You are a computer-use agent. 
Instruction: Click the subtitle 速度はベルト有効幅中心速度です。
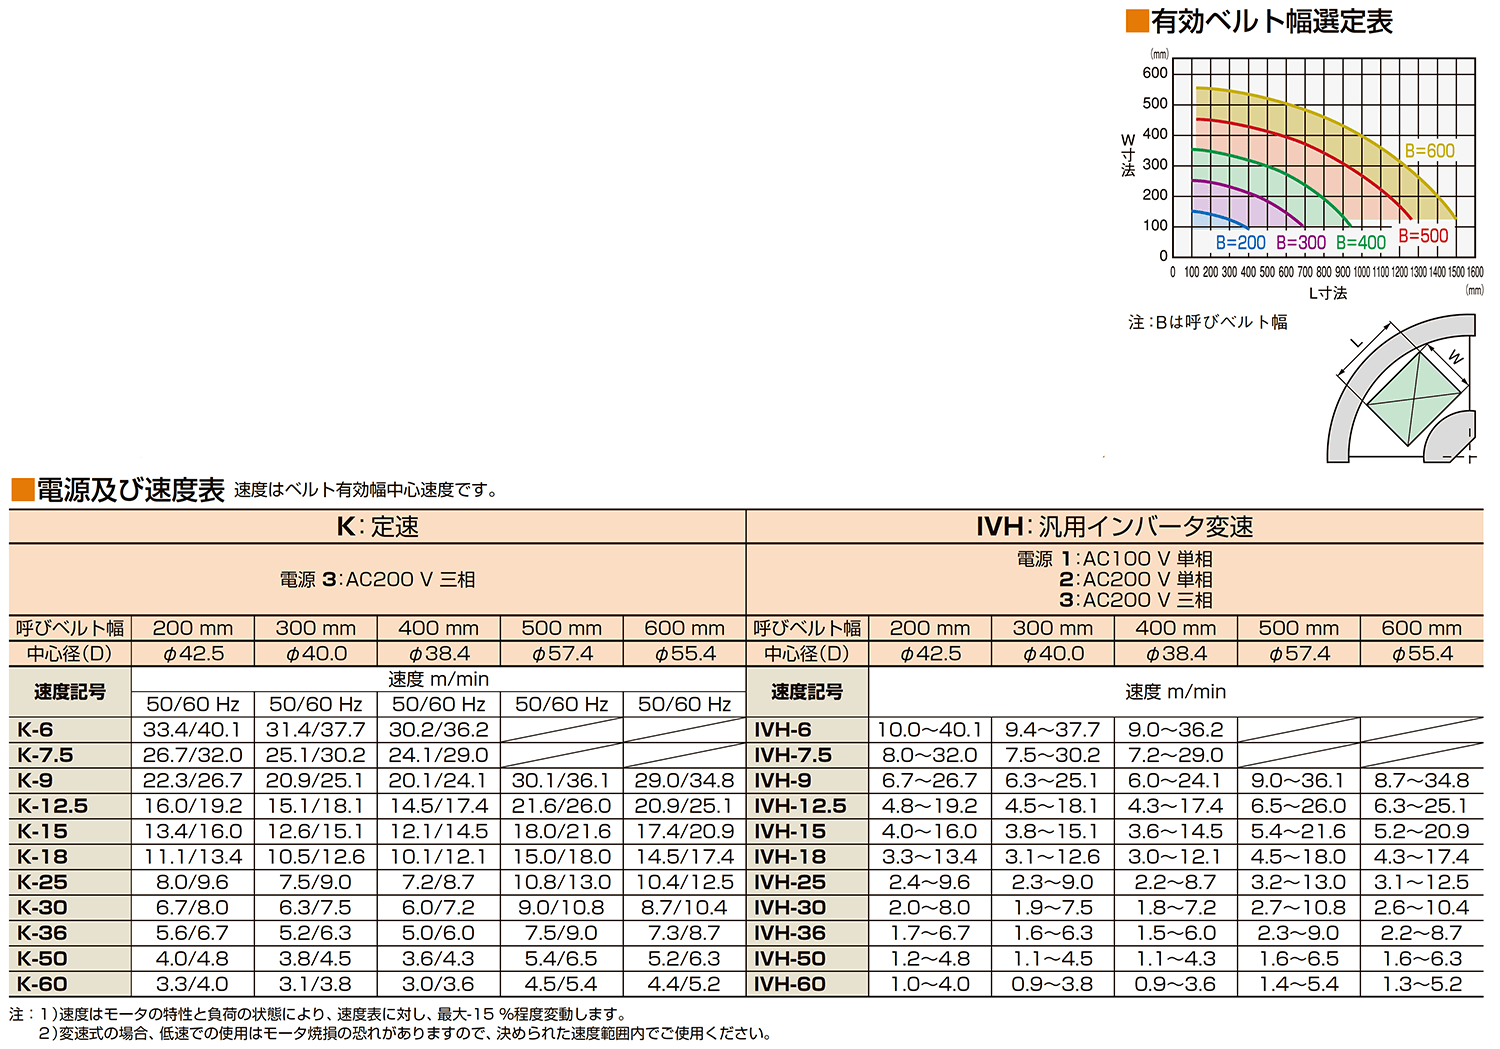tap(366, 490)
